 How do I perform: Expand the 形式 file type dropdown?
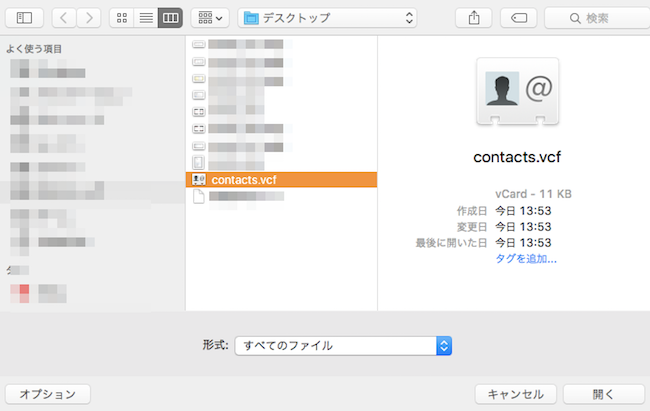point(343,345)
